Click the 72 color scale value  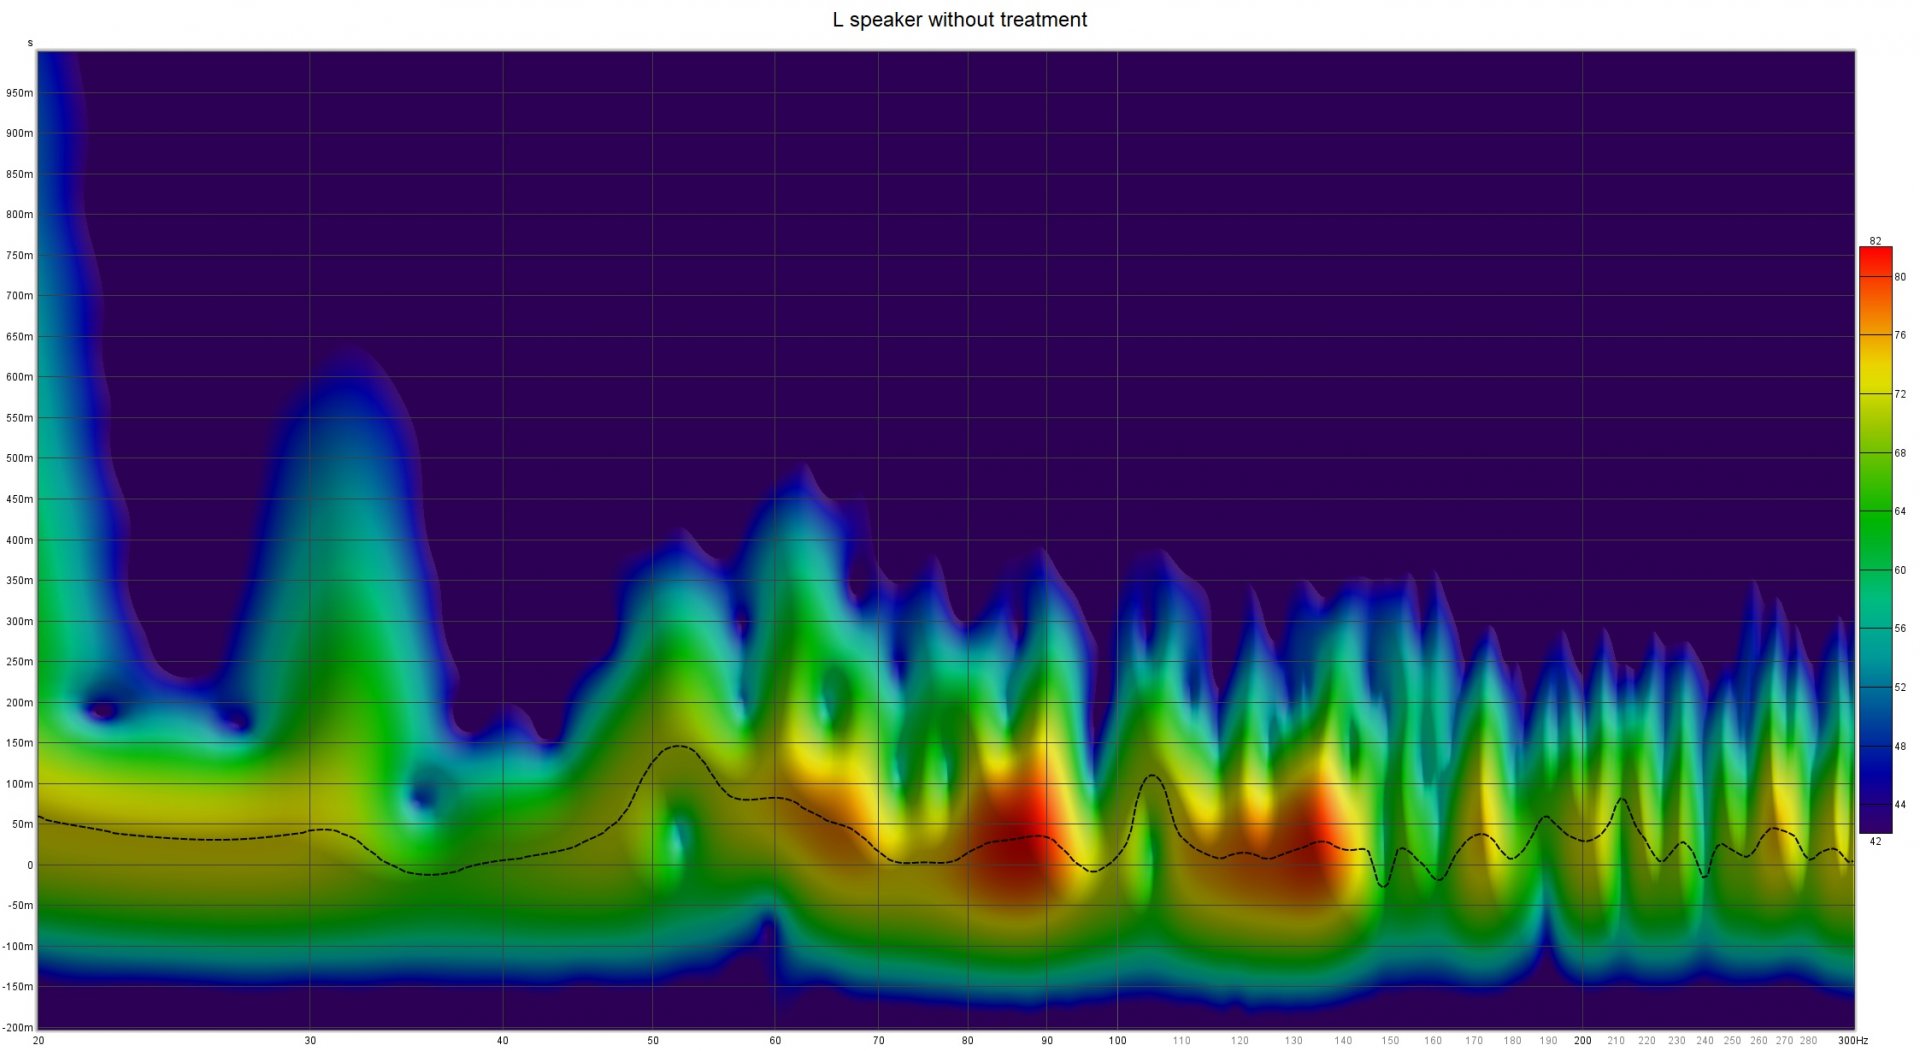click(x=1900, y=395)
